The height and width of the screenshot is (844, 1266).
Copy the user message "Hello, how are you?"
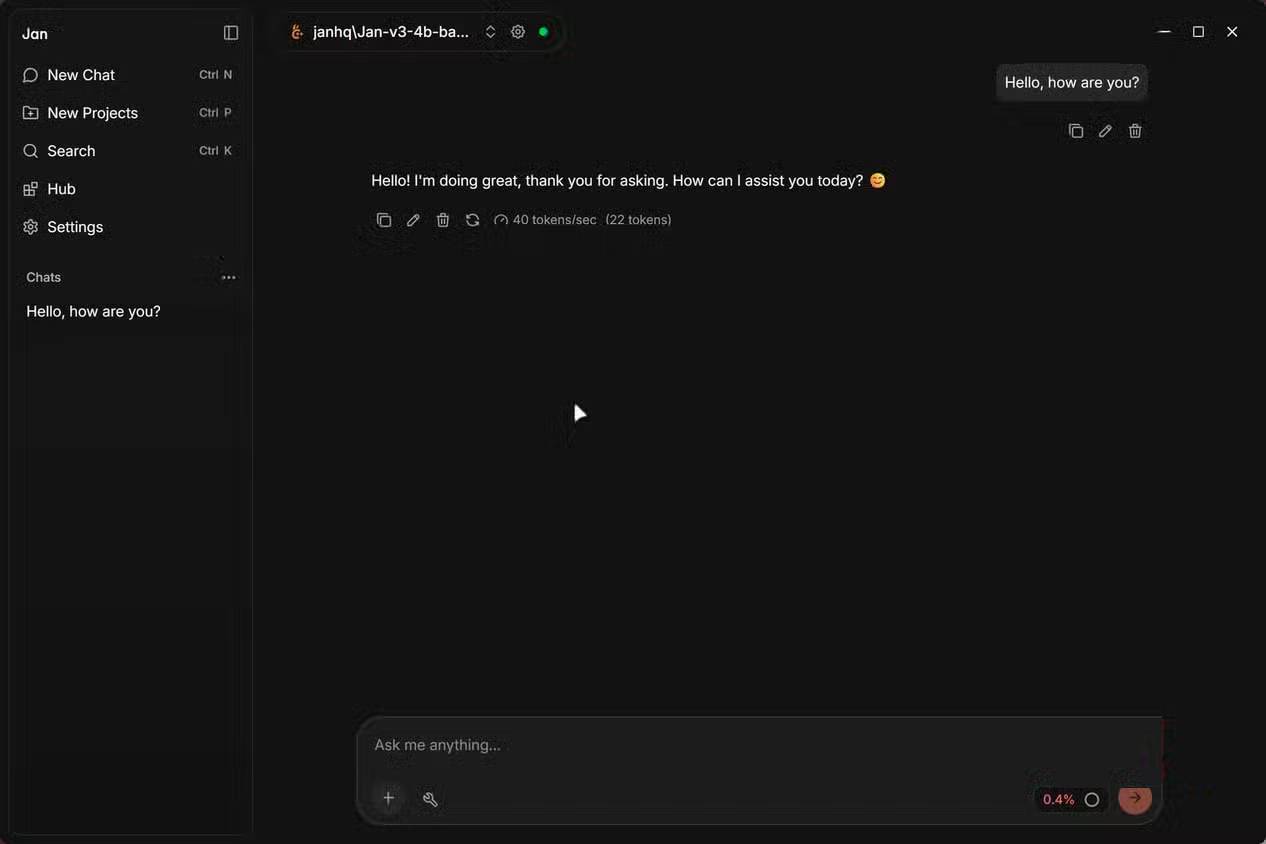1076,131
